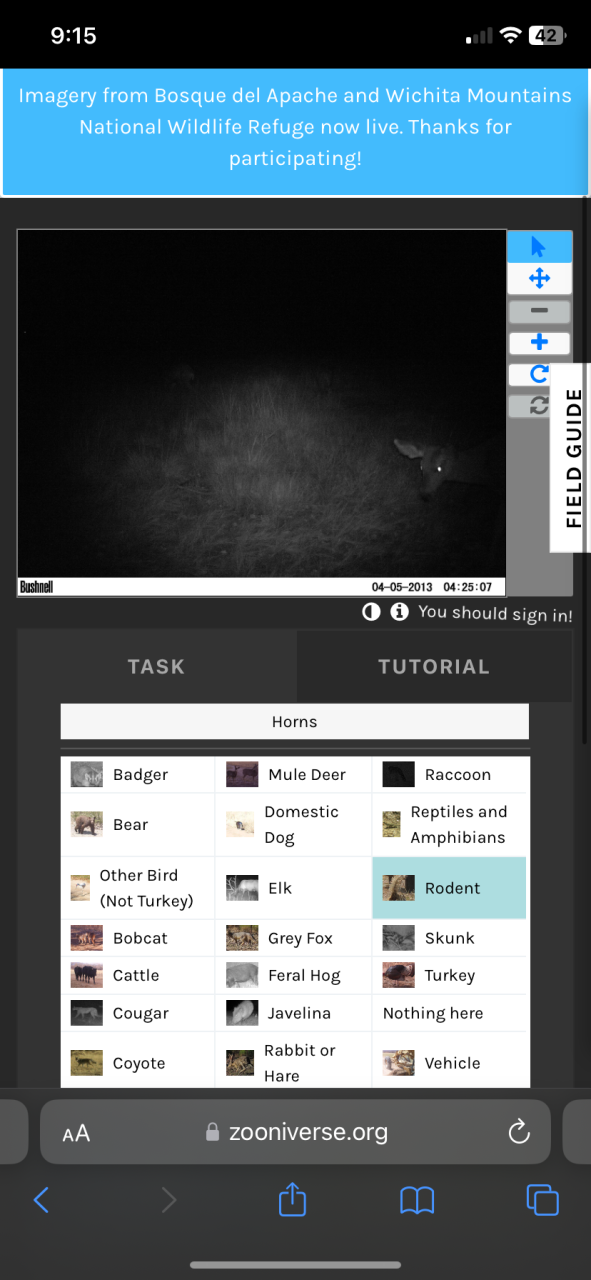Viewport: 591px width, 1280px height.
Task: Activate the pan move tool
Action: pyautogui.click(x=539, y=278)
